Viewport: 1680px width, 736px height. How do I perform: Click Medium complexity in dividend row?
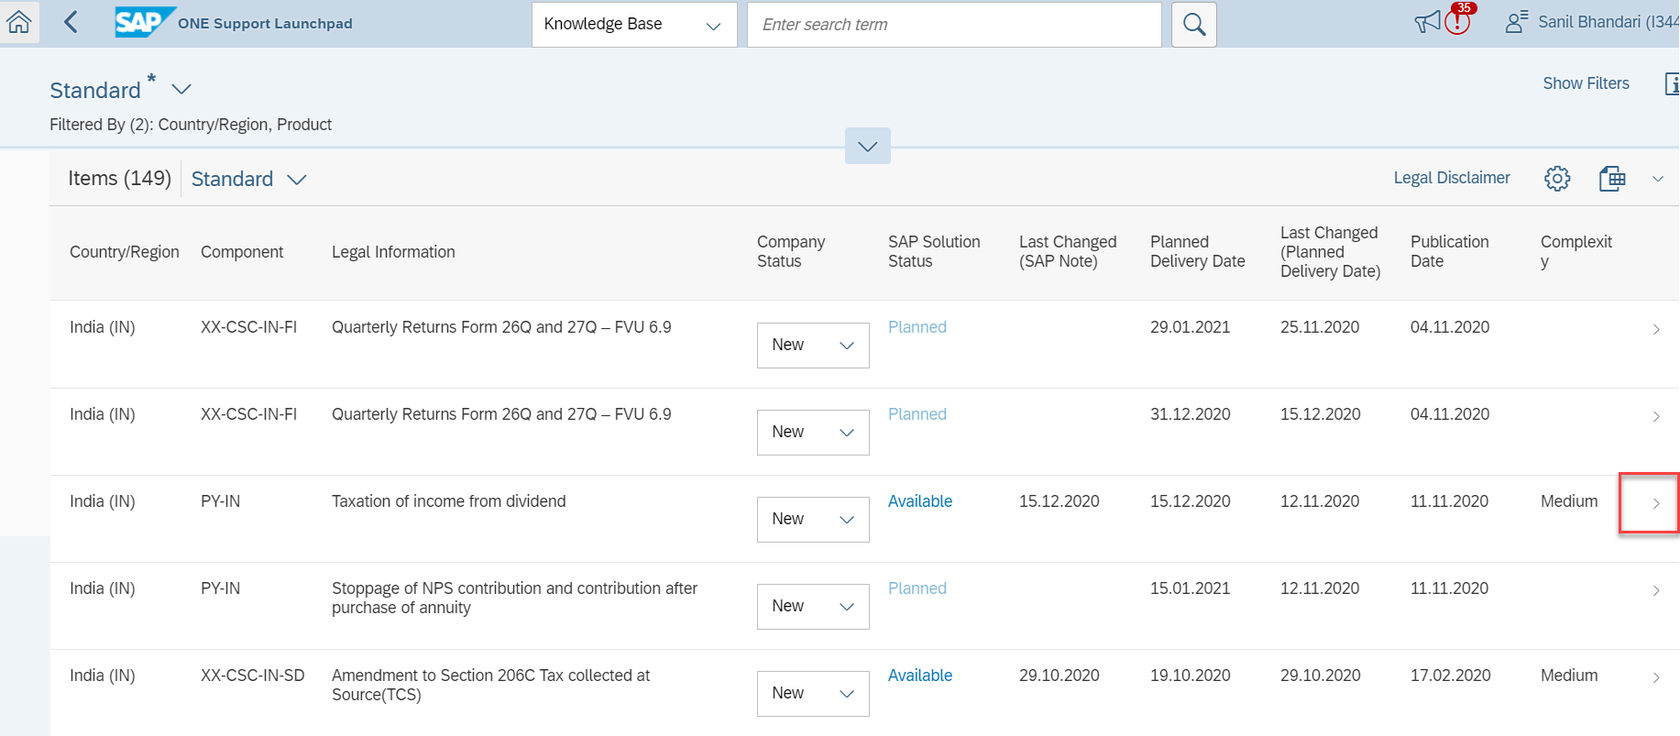pyautogui.click(x=1569, y=501)
